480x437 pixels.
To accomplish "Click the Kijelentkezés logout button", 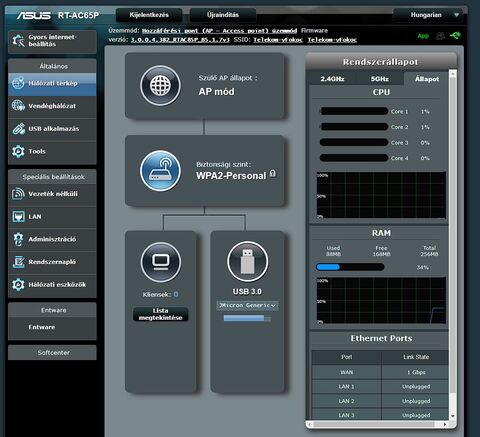I will click(x=149, y=15).
